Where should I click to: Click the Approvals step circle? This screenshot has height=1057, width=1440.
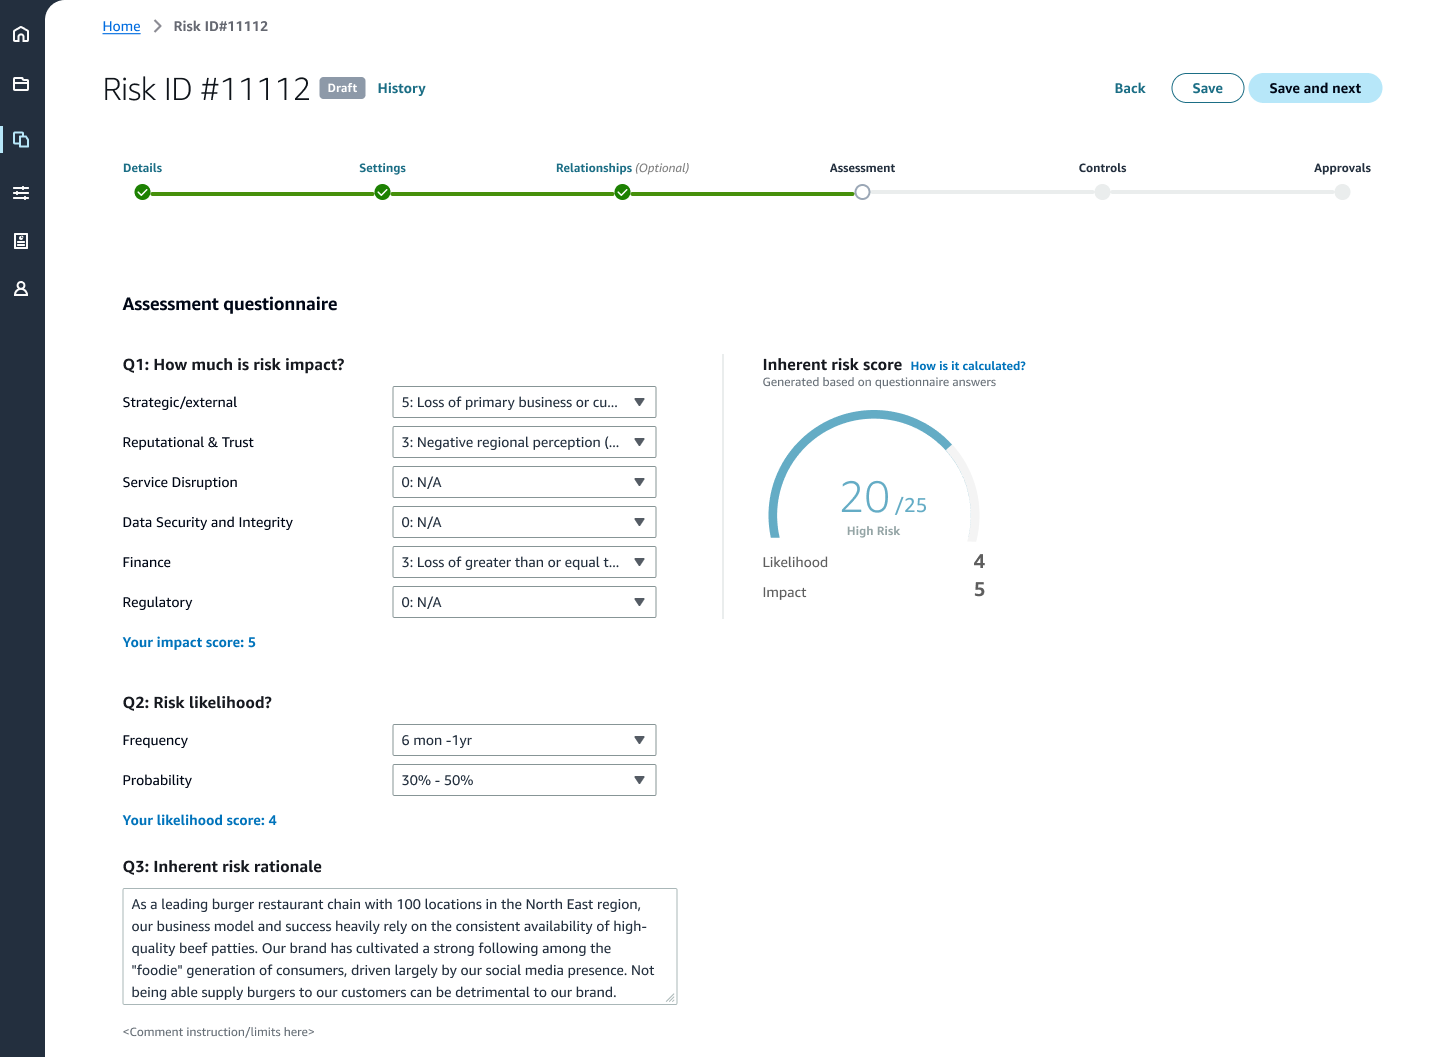[x=1342, y=192]
